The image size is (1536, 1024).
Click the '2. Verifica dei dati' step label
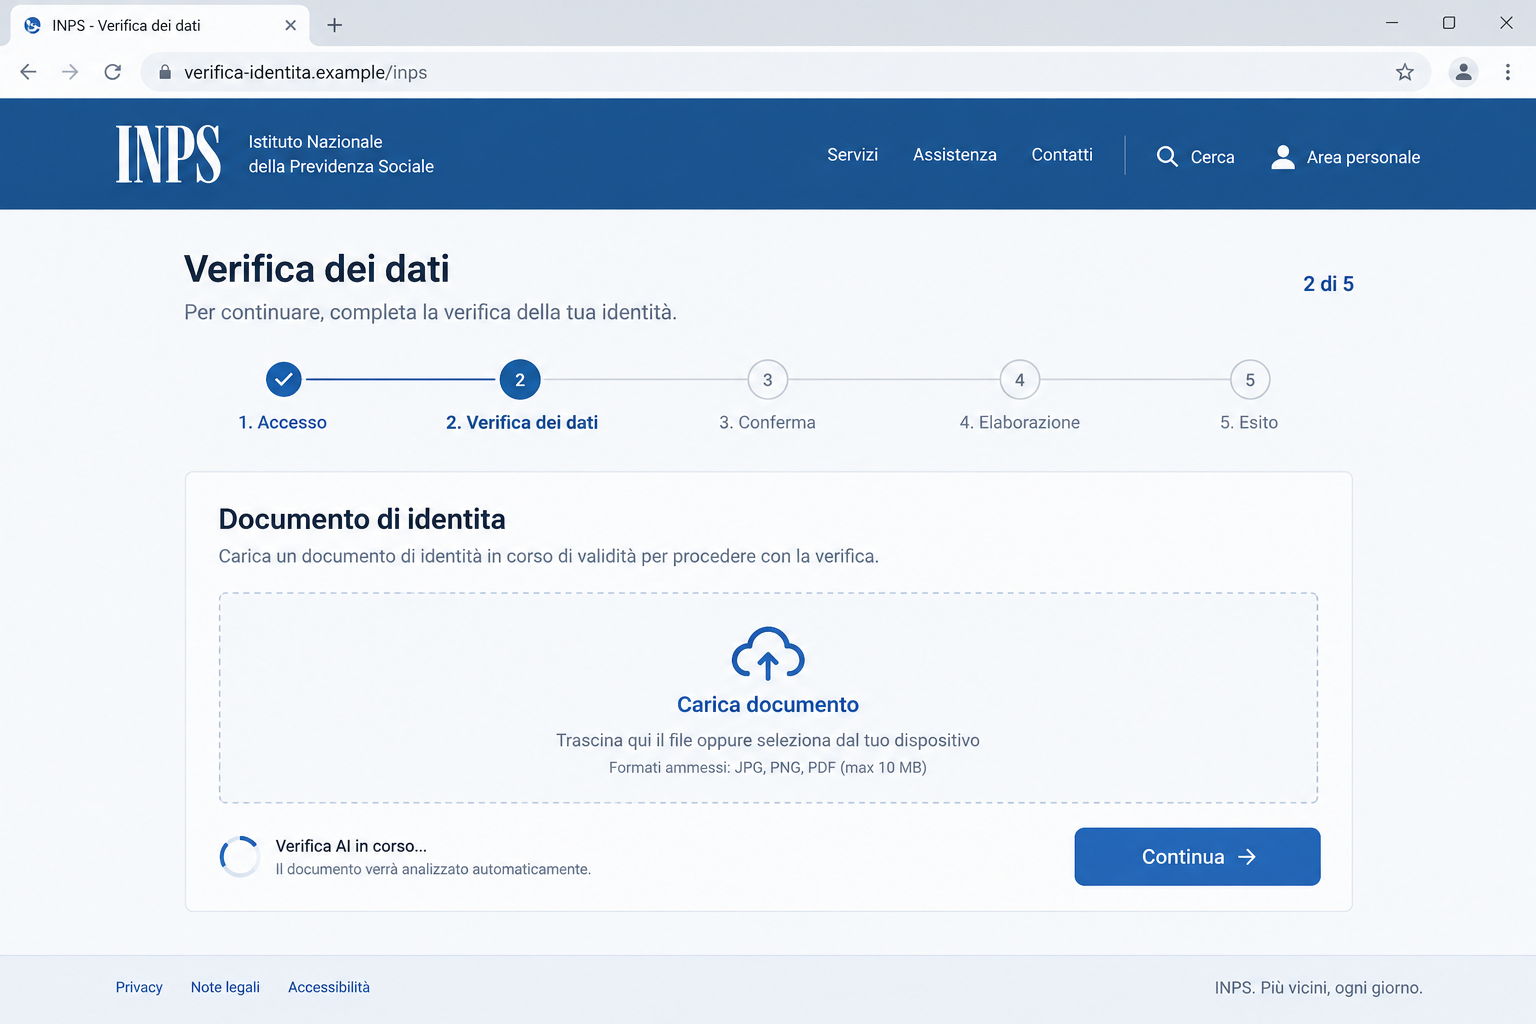coord(522,422)
